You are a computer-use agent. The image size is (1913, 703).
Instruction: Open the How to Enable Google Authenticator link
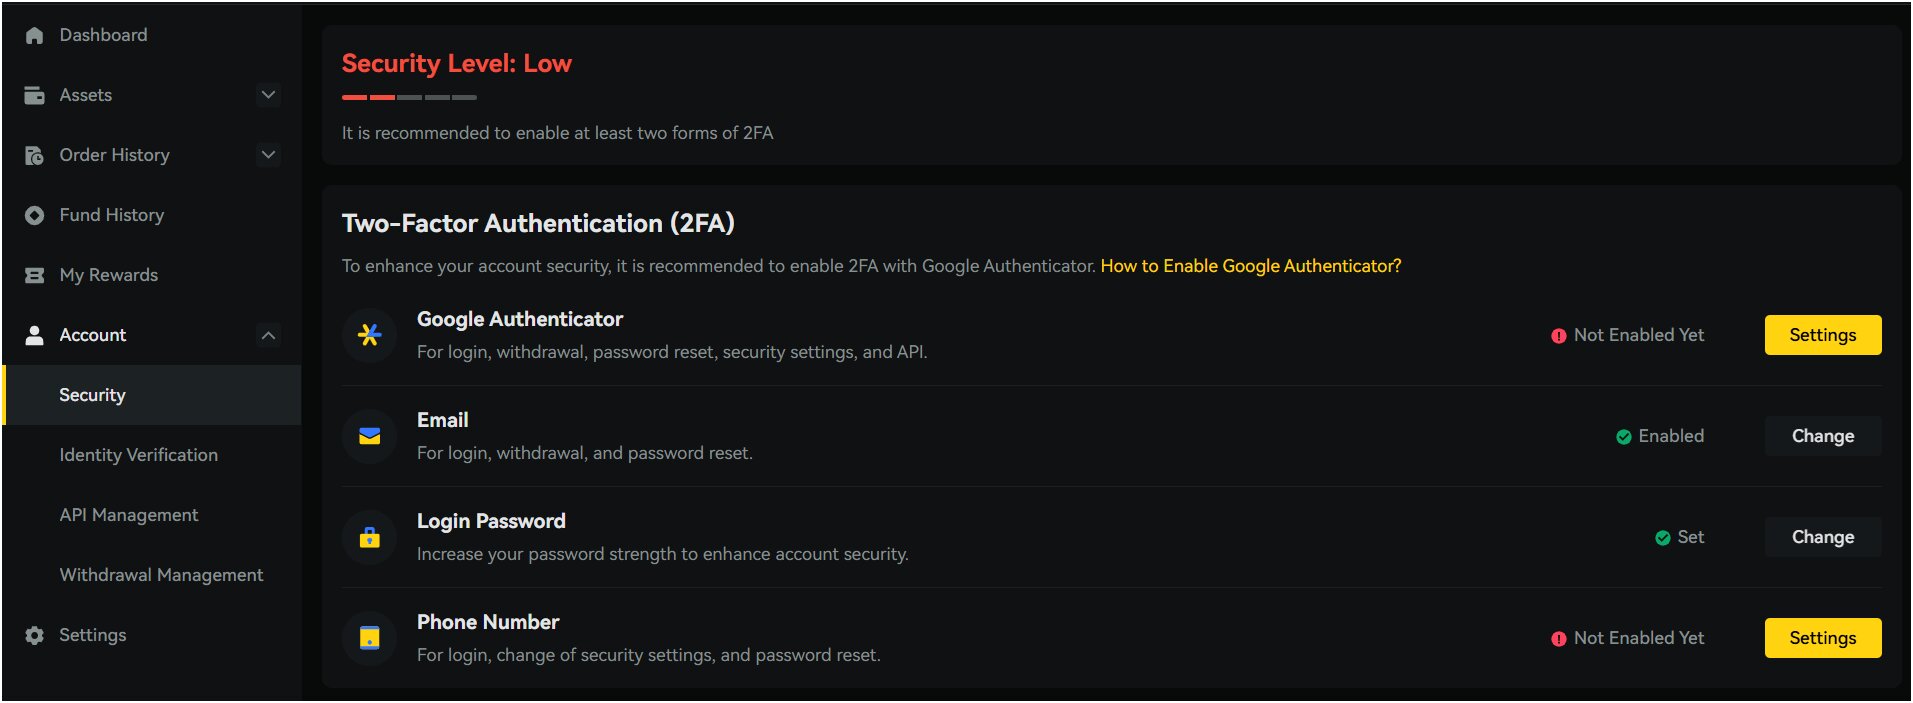click(1249, 266)
